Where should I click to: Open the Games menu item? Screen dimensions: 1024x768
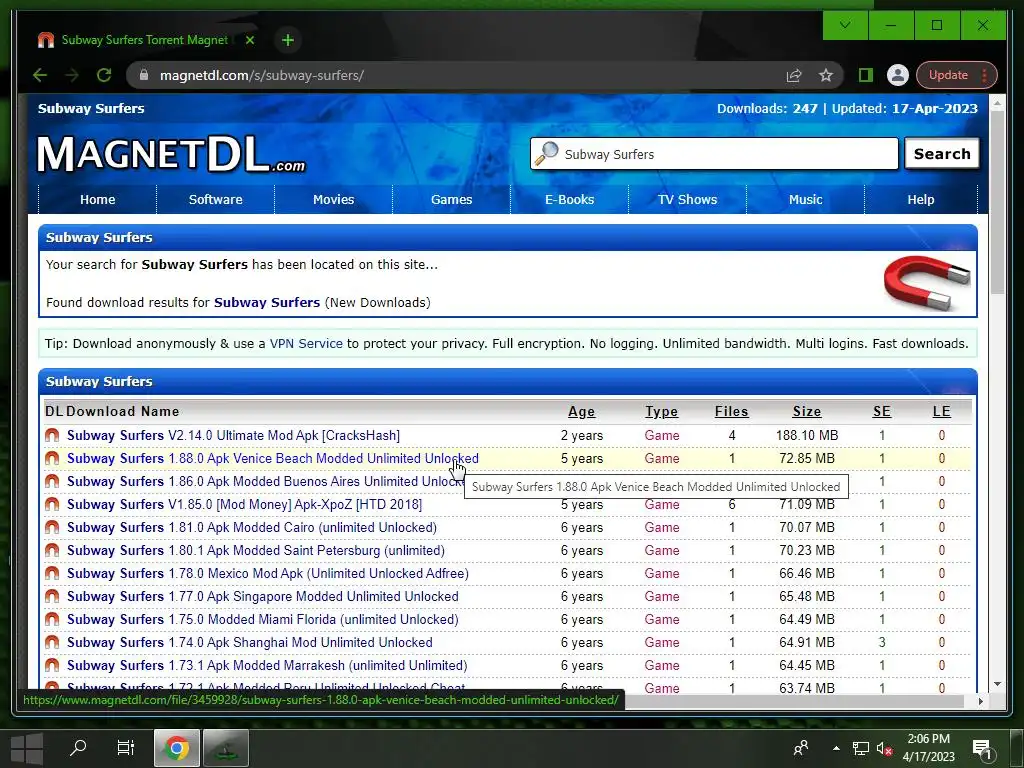click(451, 199)
